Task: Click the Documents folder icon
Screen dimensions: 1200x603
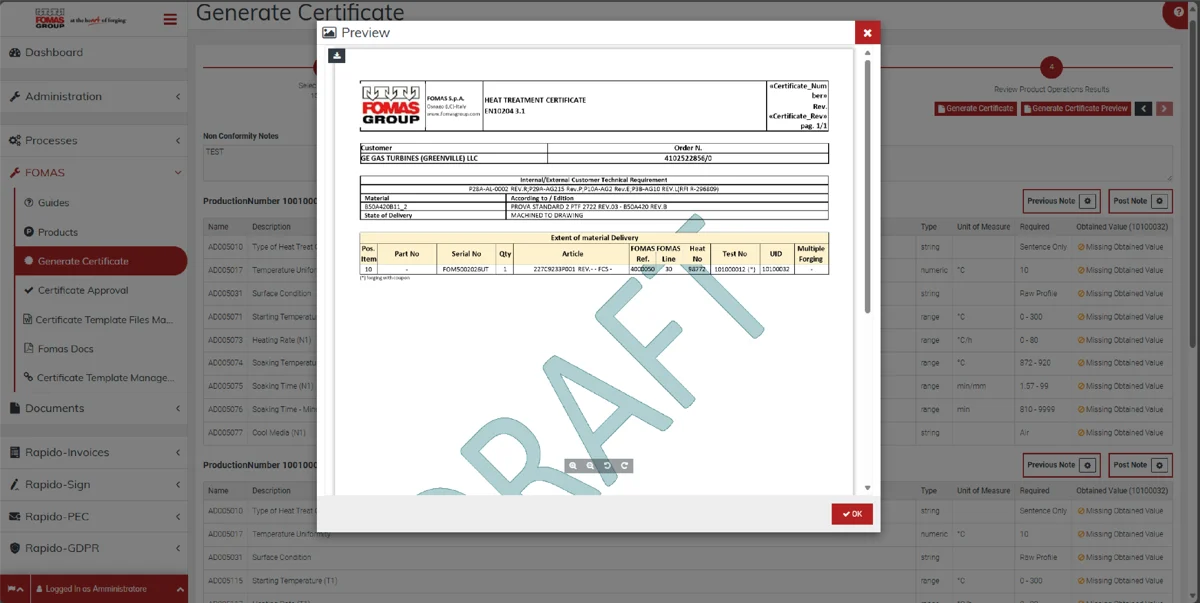Action: click(x=15, y=408)
